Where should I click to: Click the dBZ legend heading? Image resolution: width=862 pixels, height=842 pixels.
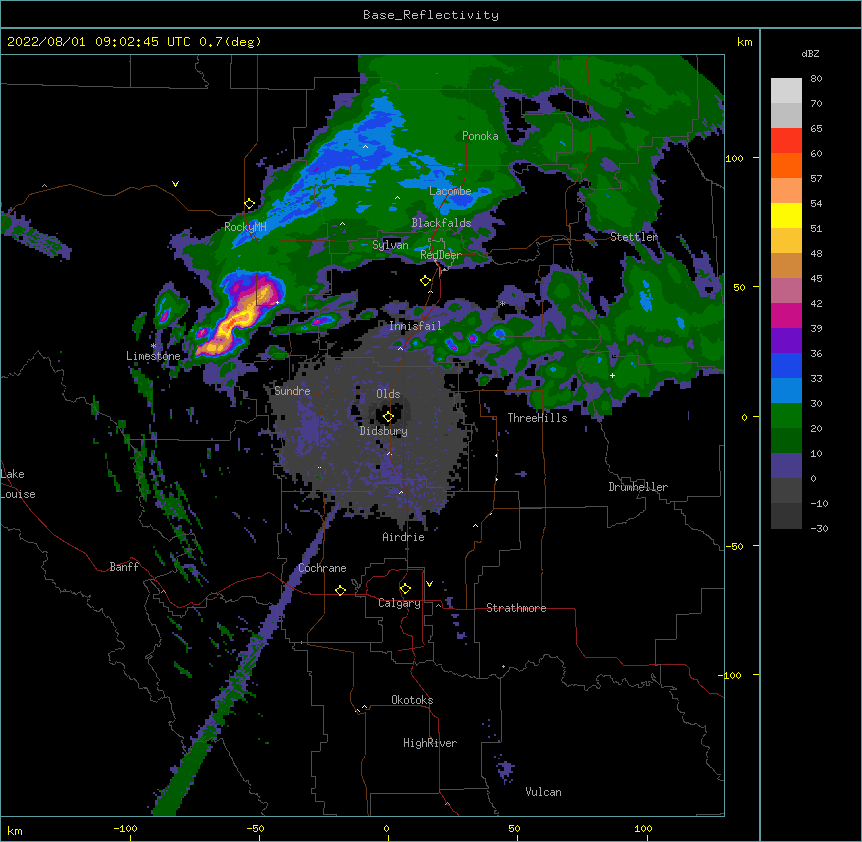pos(810,54)
